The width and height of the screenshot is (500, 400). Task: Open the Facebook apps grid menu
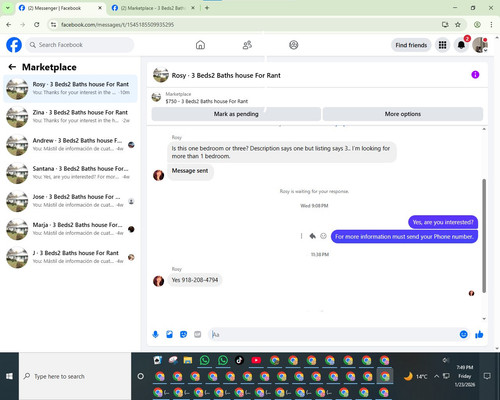click(x=442, y=45)
